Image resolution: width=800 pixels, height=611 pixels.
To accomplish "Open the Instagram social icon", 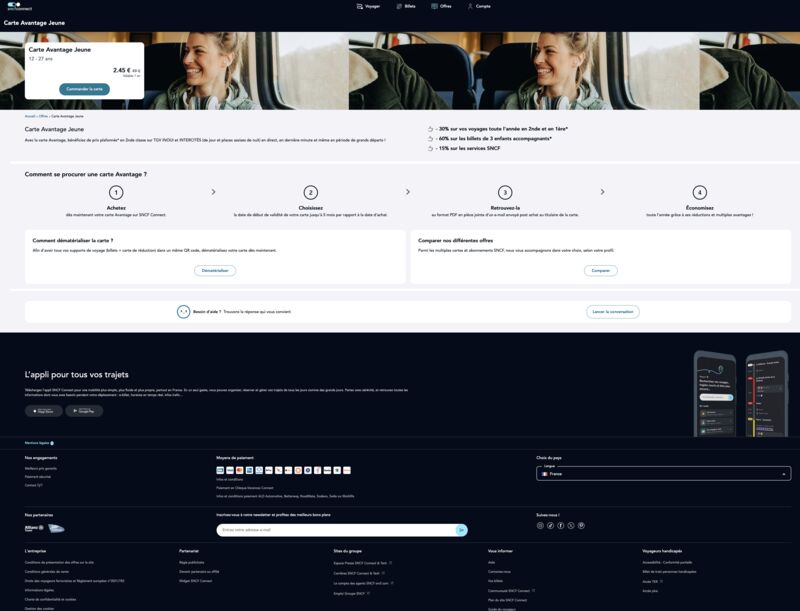I will [540, 525].
